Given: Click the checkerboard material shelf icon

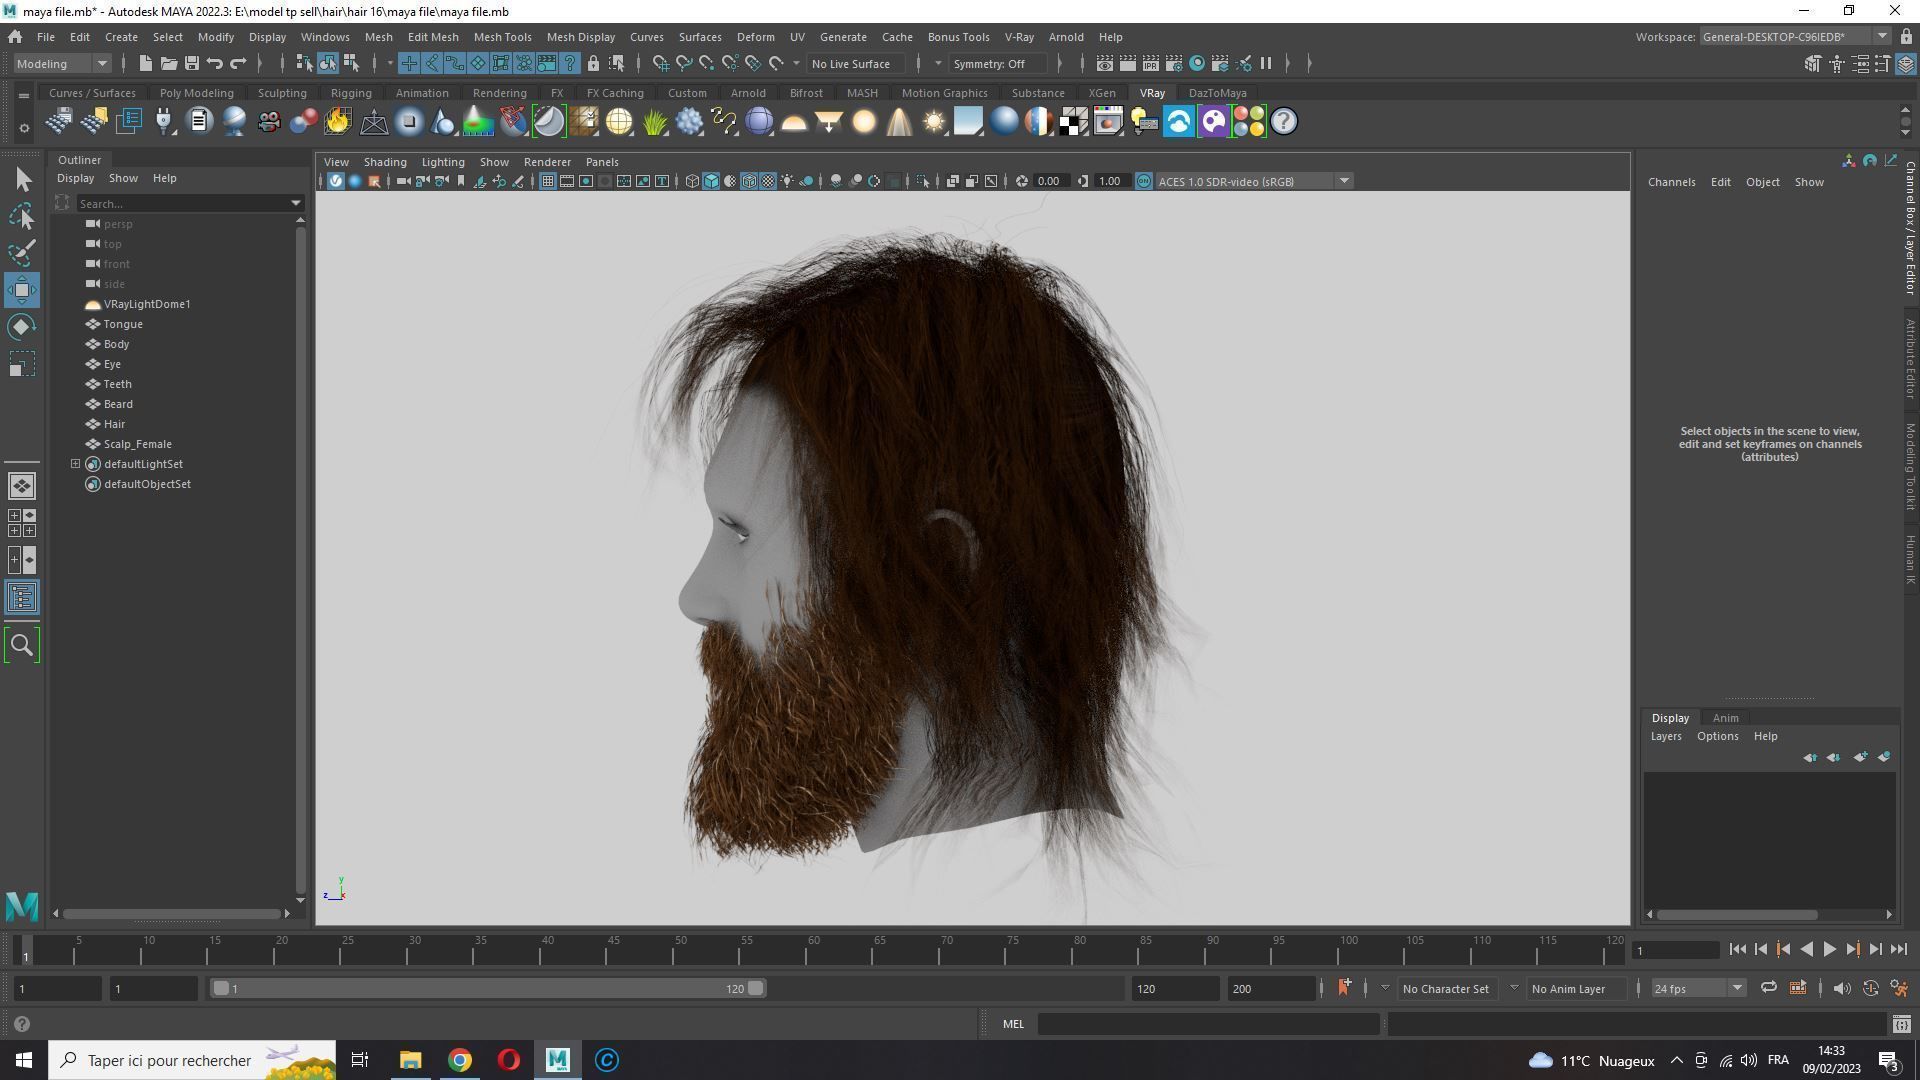Looking at the screenshot, I should coord(1074,122).
